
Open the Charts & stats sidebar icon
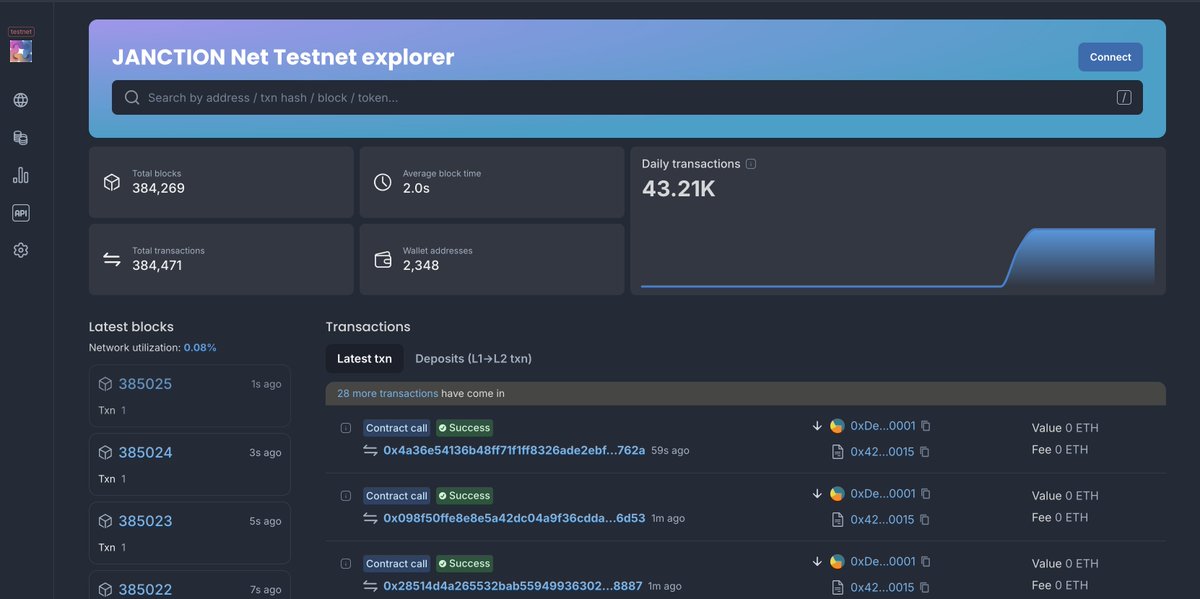[x=21, y=175]
